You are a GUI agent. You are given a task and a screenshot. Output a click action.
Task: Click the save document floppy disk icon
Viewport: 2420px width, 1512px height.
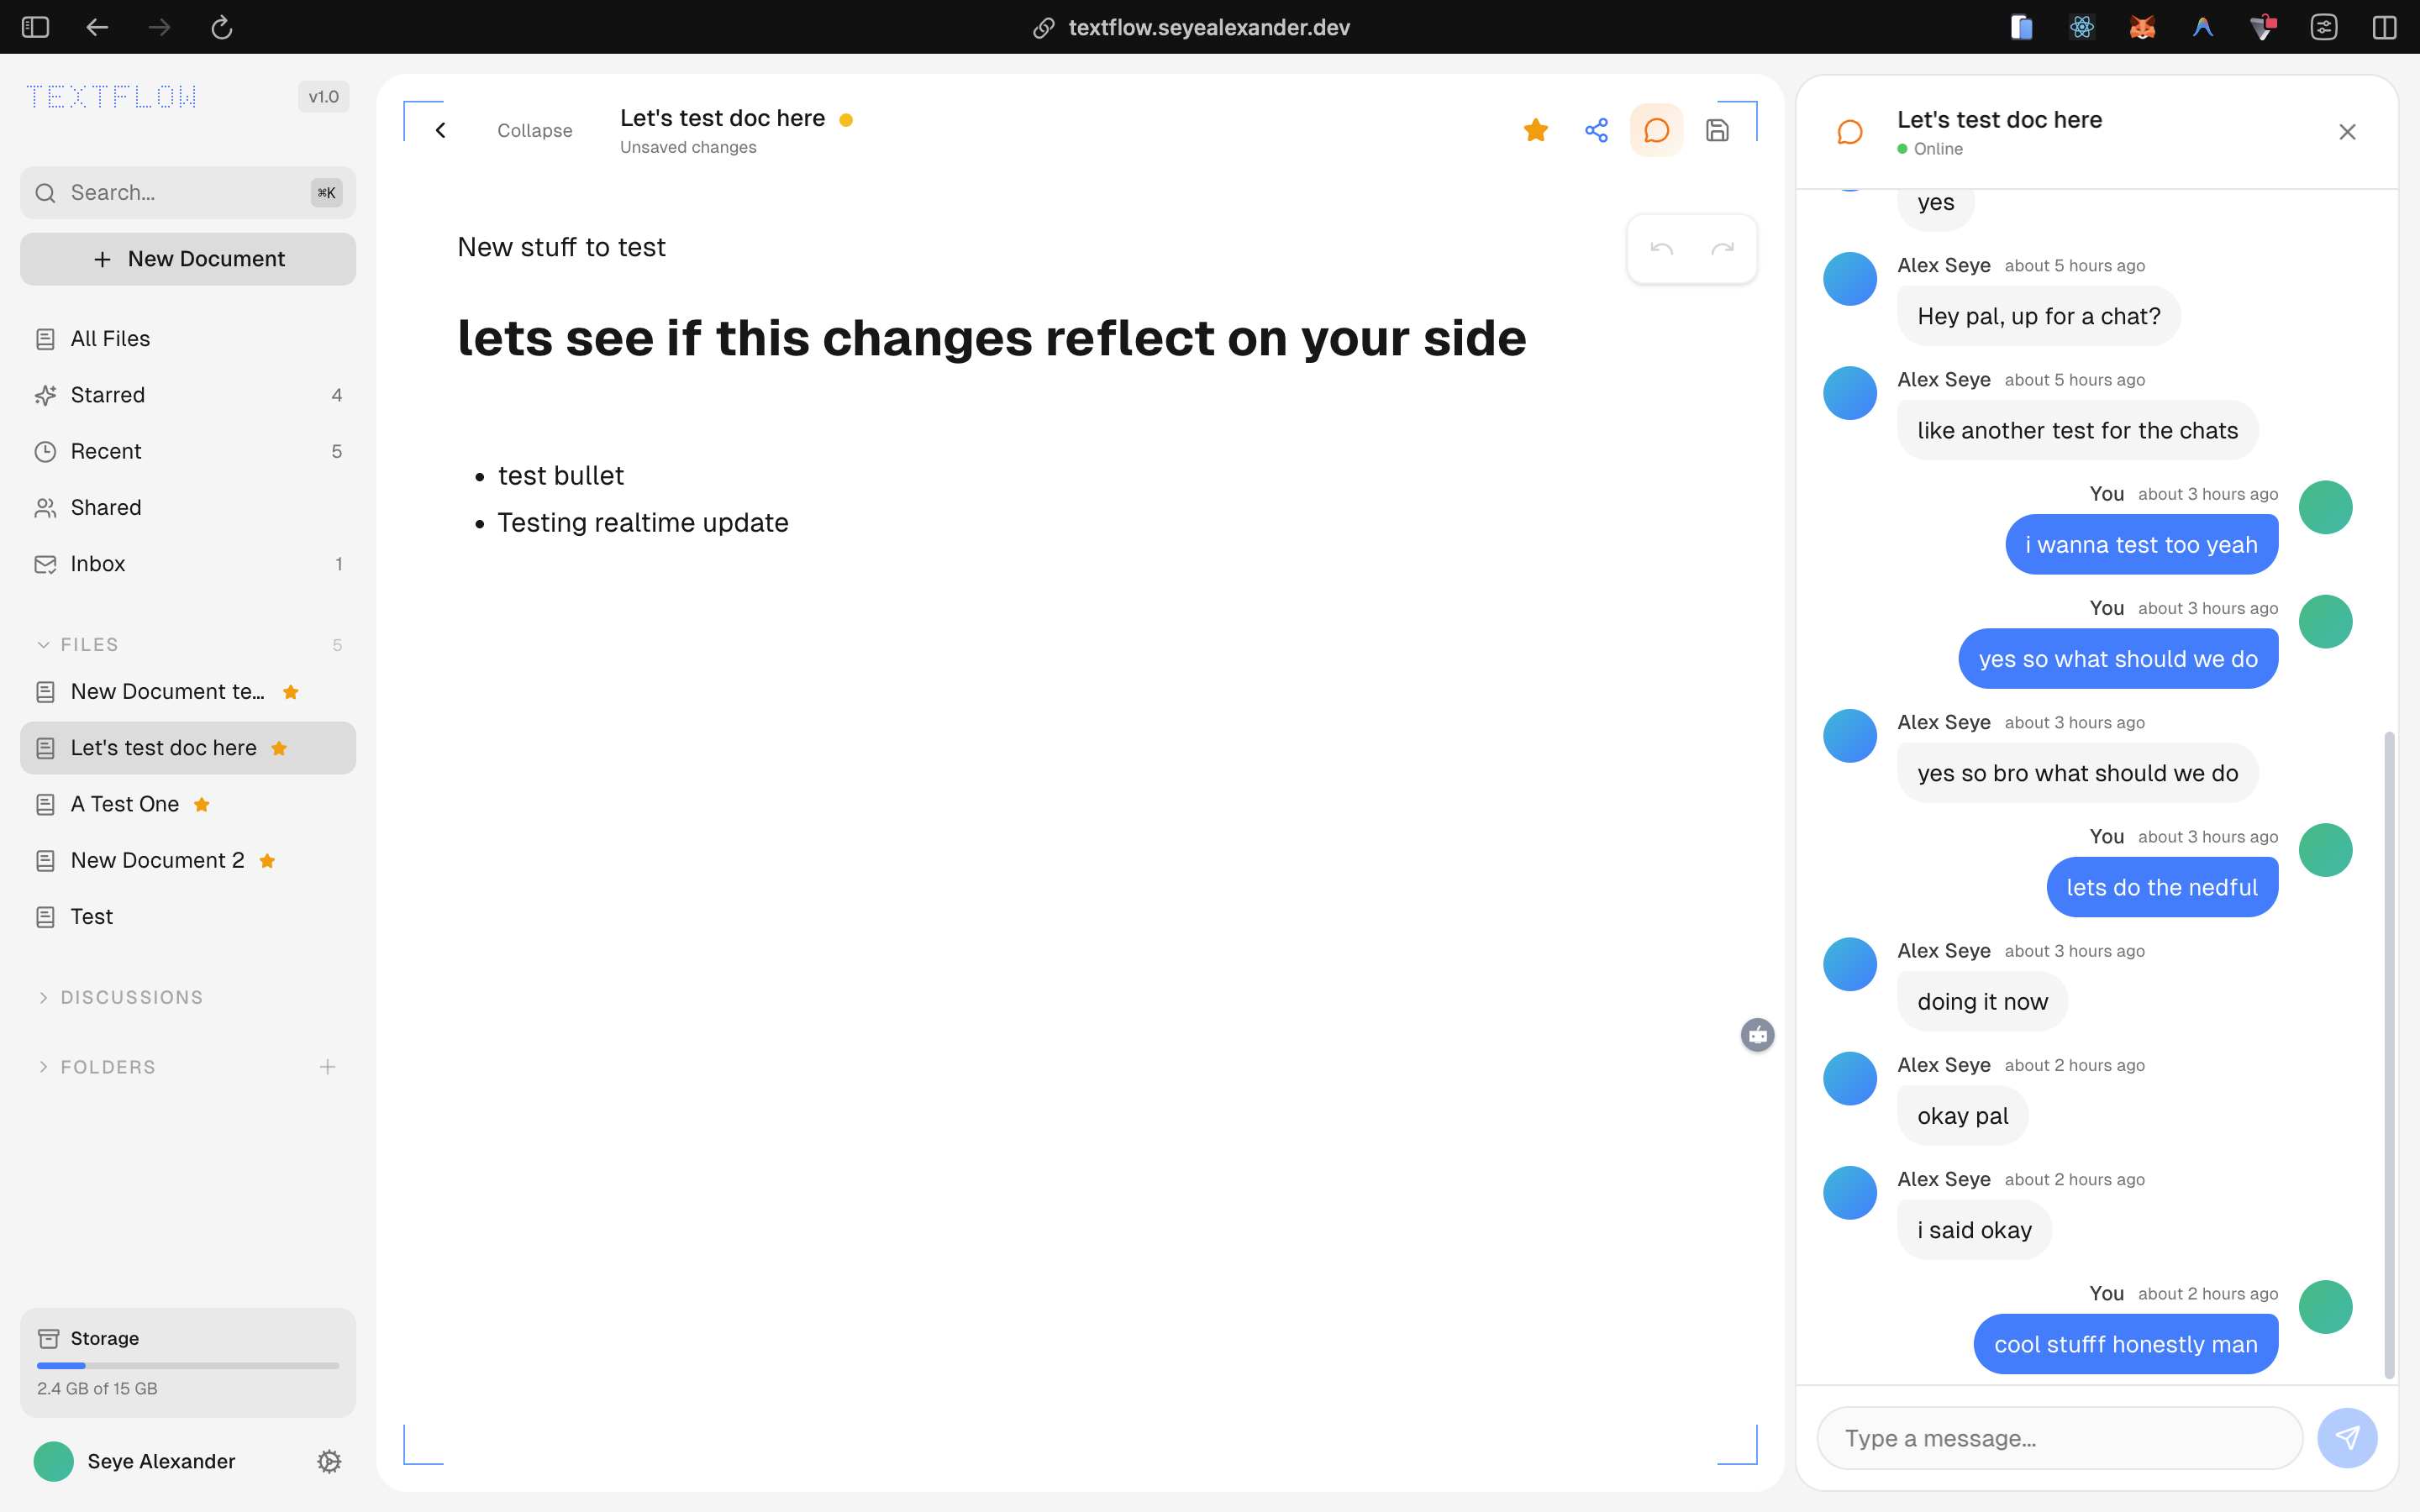pyautogui.click(x=1717, y=130)
